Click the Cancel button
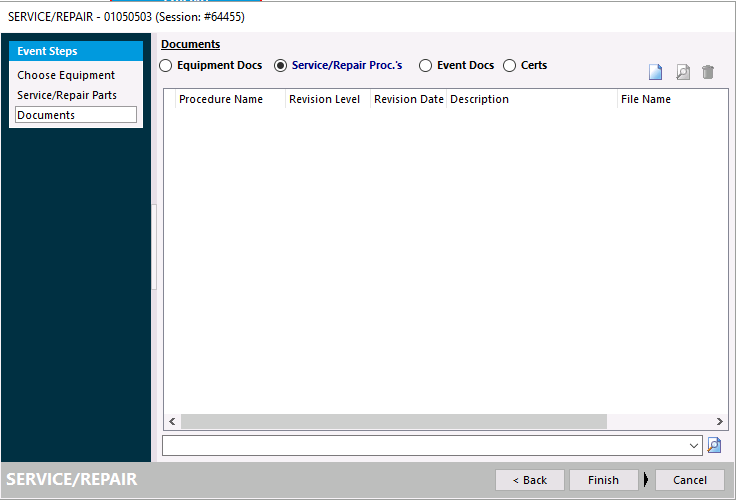 point(690,480)
